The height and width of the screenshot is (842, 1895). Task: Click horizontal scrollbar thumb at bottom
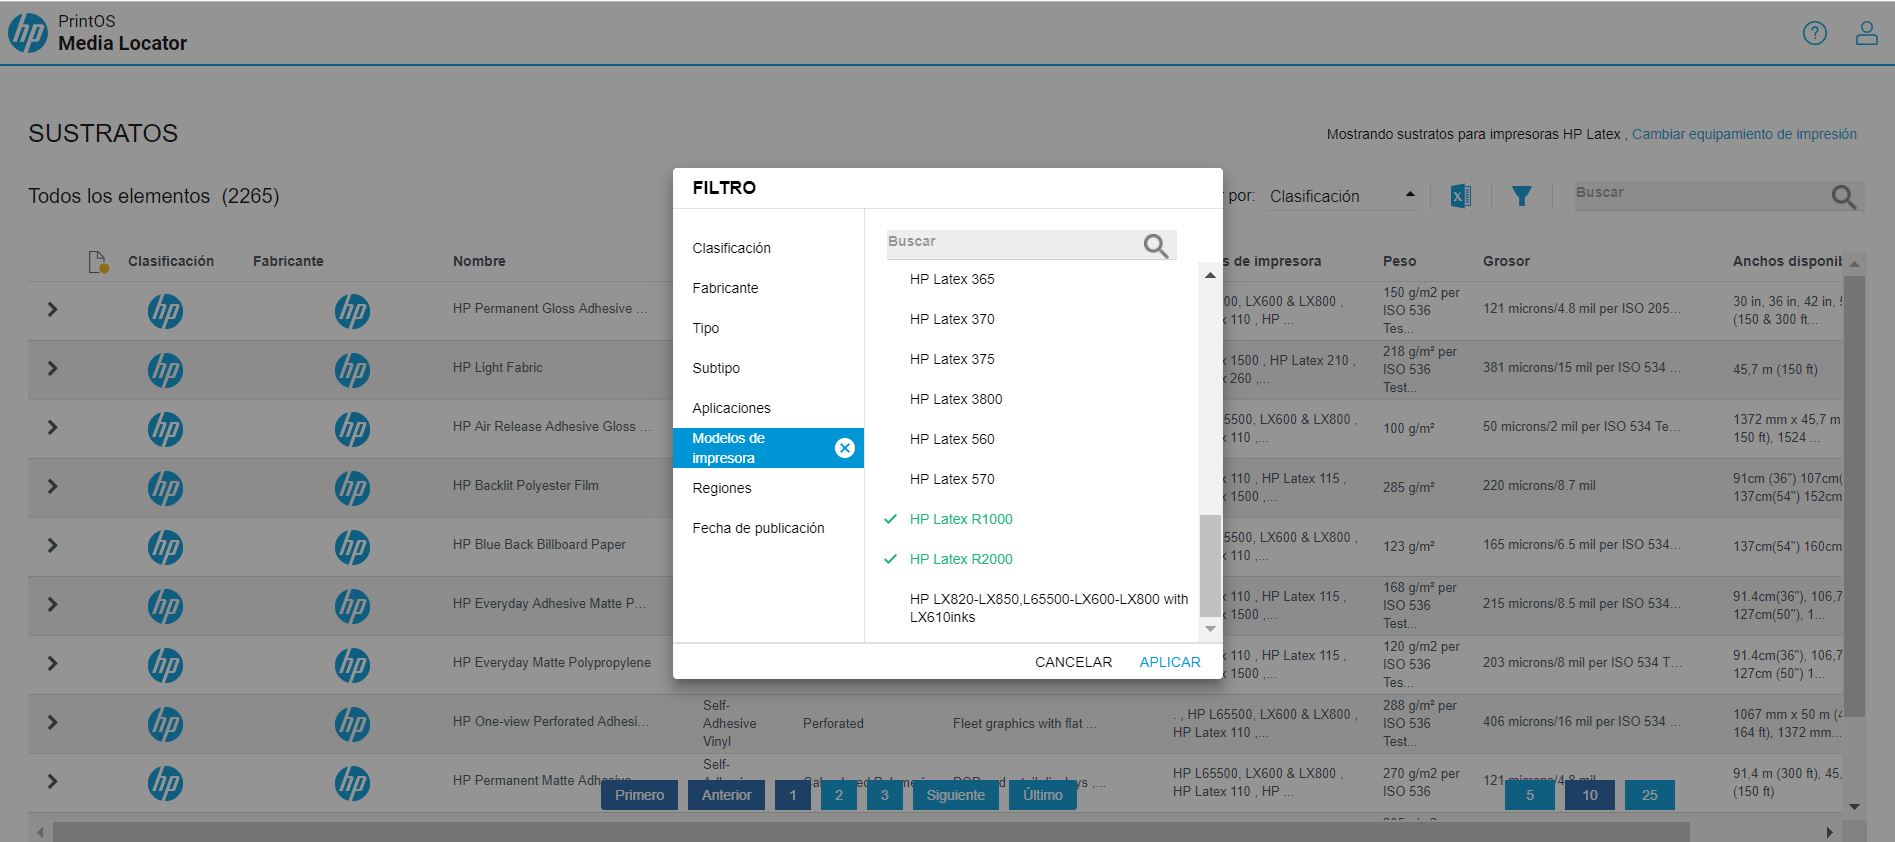[870, 832]
